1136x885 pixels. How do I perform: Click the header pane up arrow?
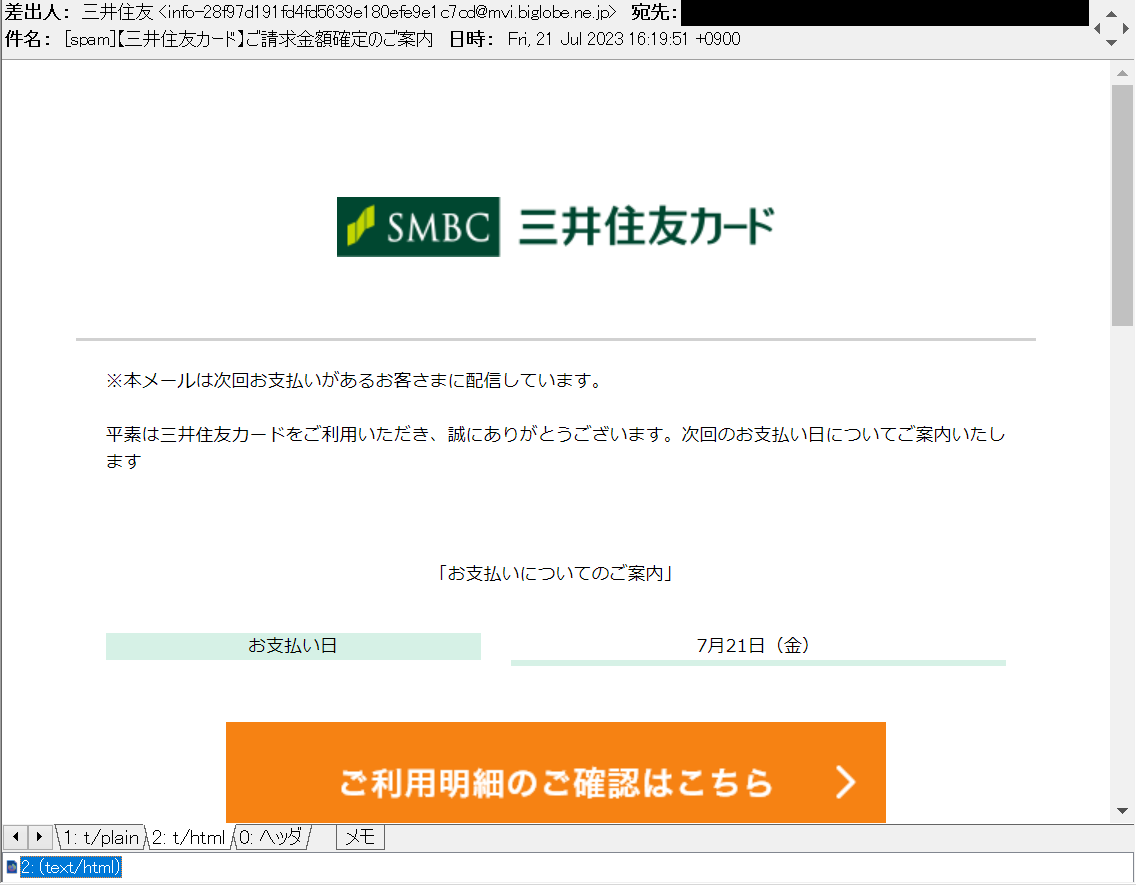pos(1111,13)
